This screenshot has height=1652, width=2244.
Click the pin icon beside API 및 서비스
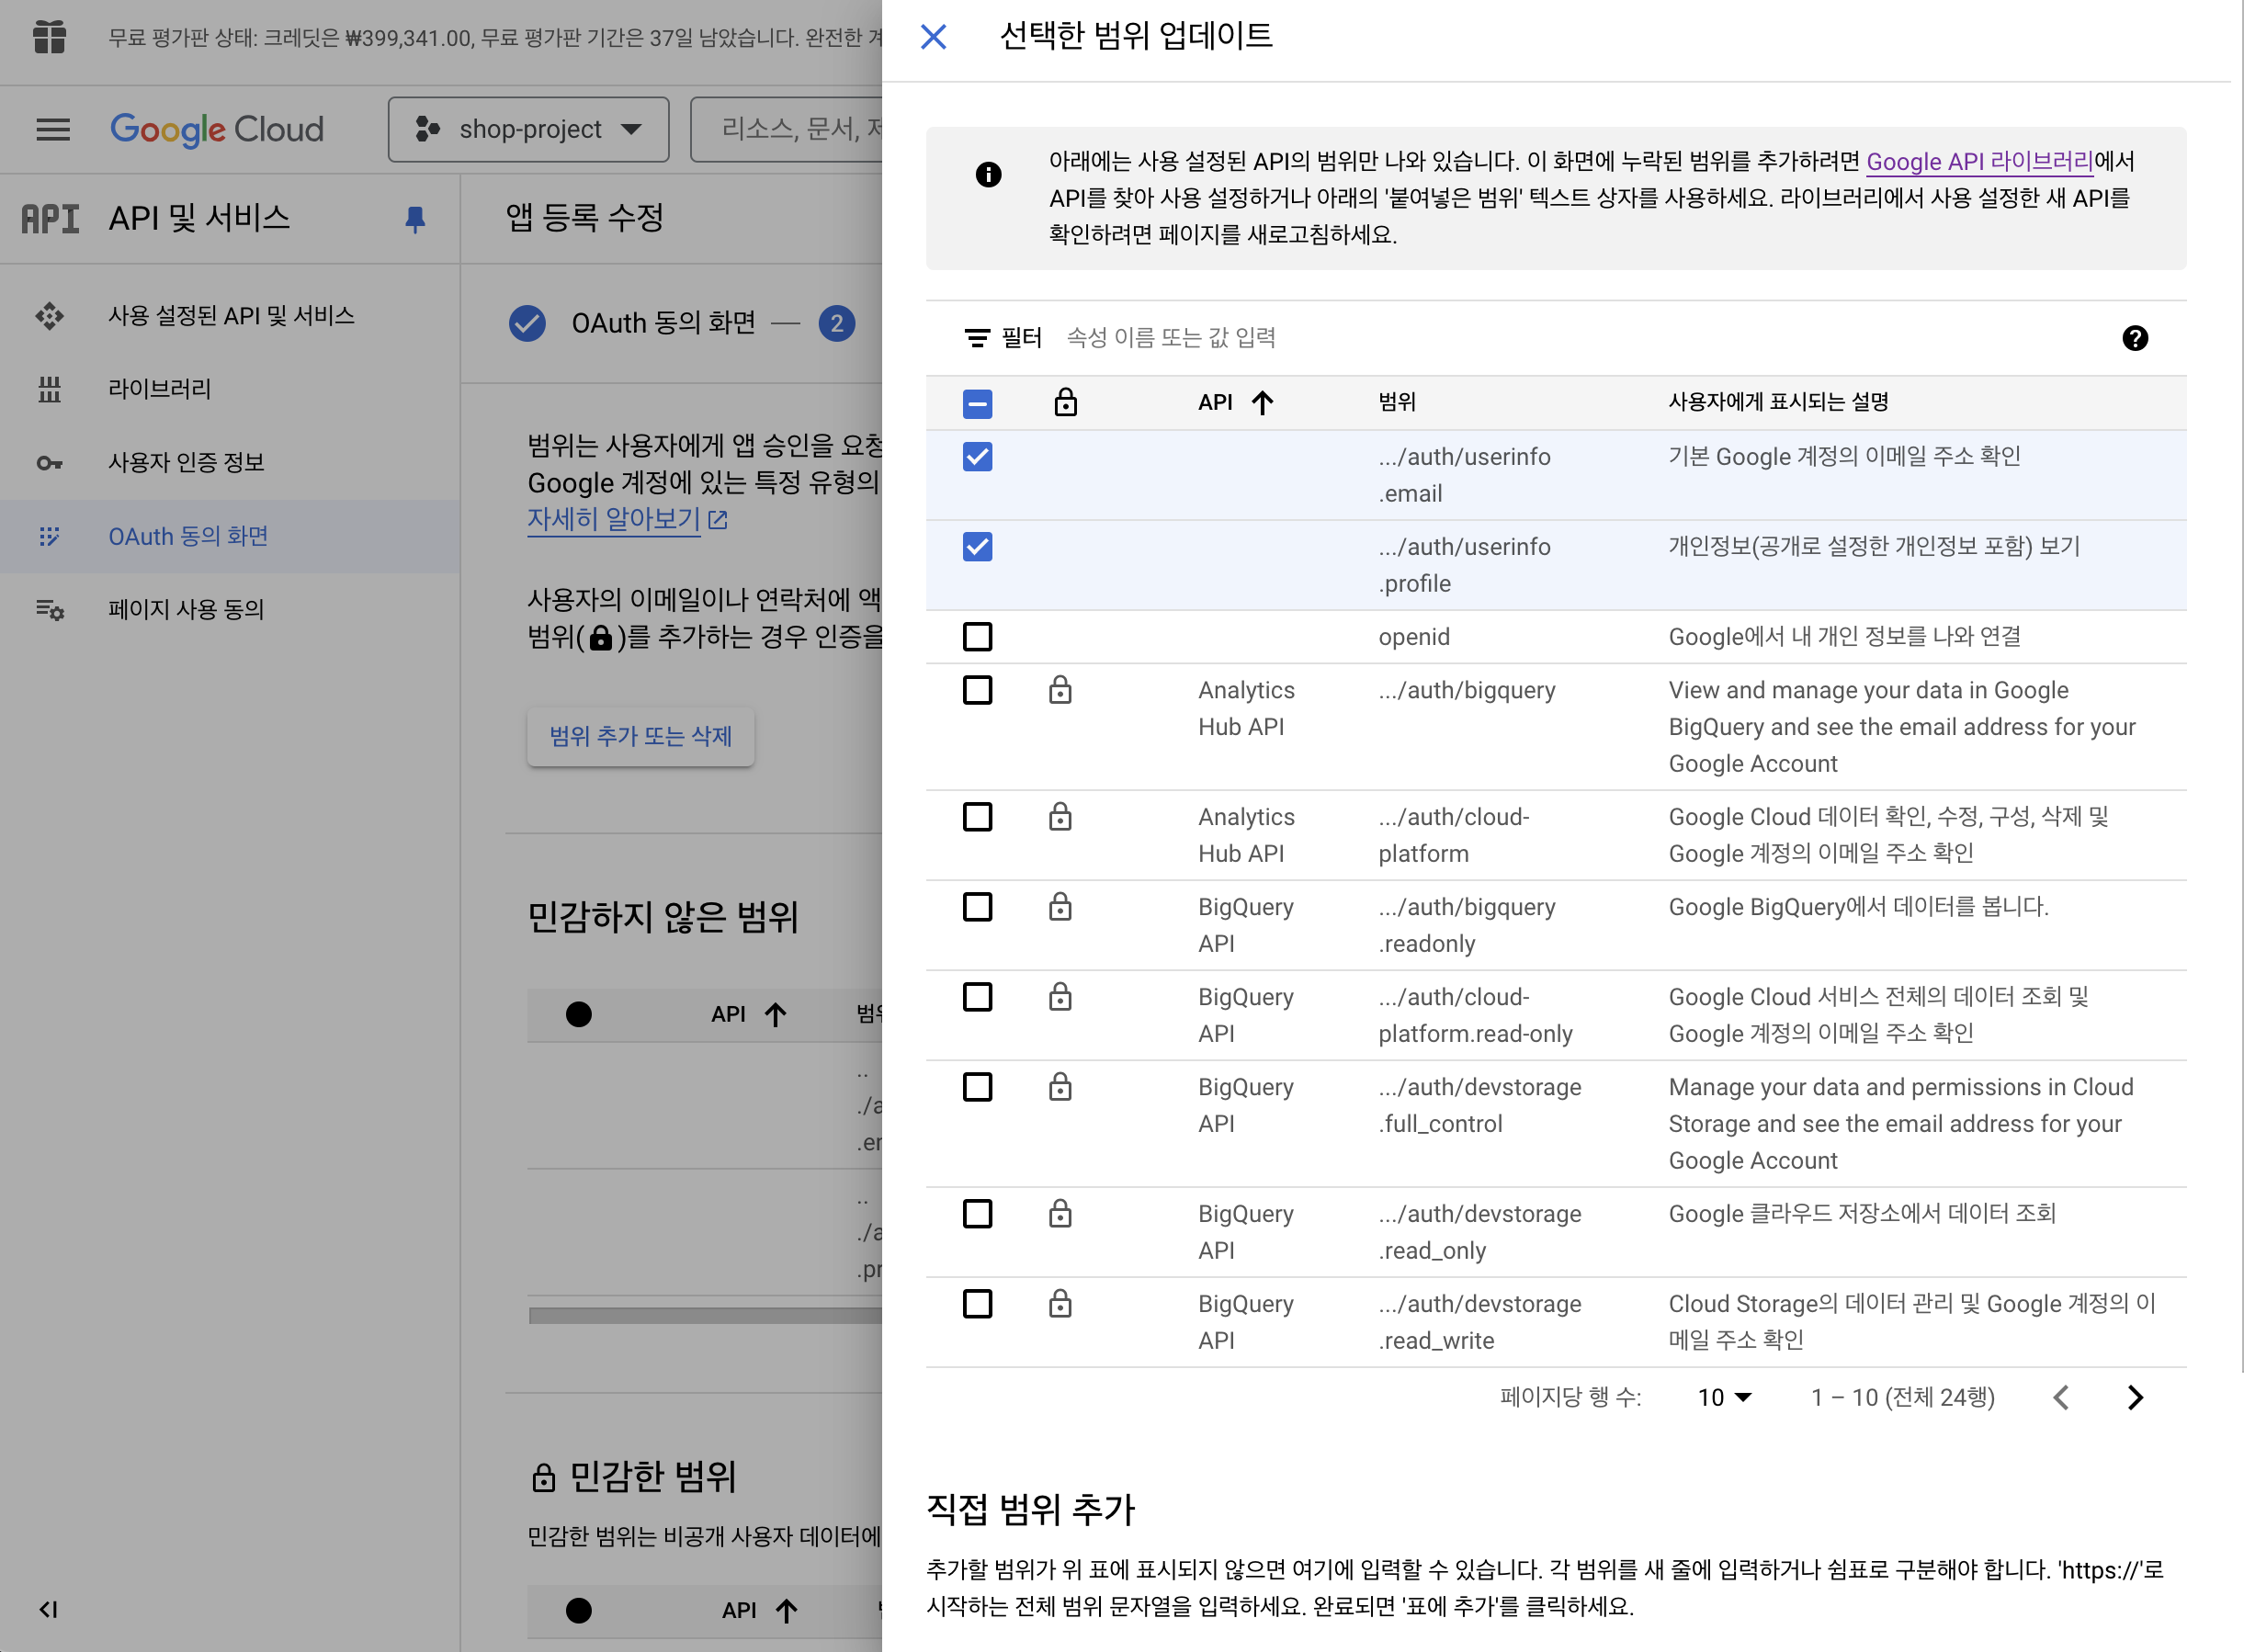click(415, 218)
